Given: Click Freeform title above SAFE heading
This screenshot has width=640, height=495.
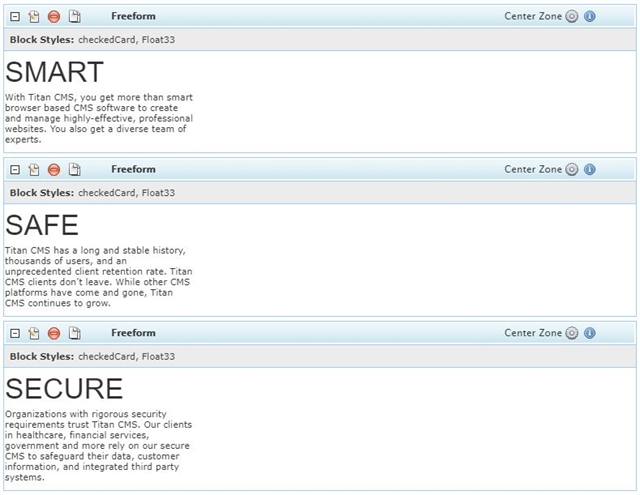Looking at the screenshot, I should (133, 169).
